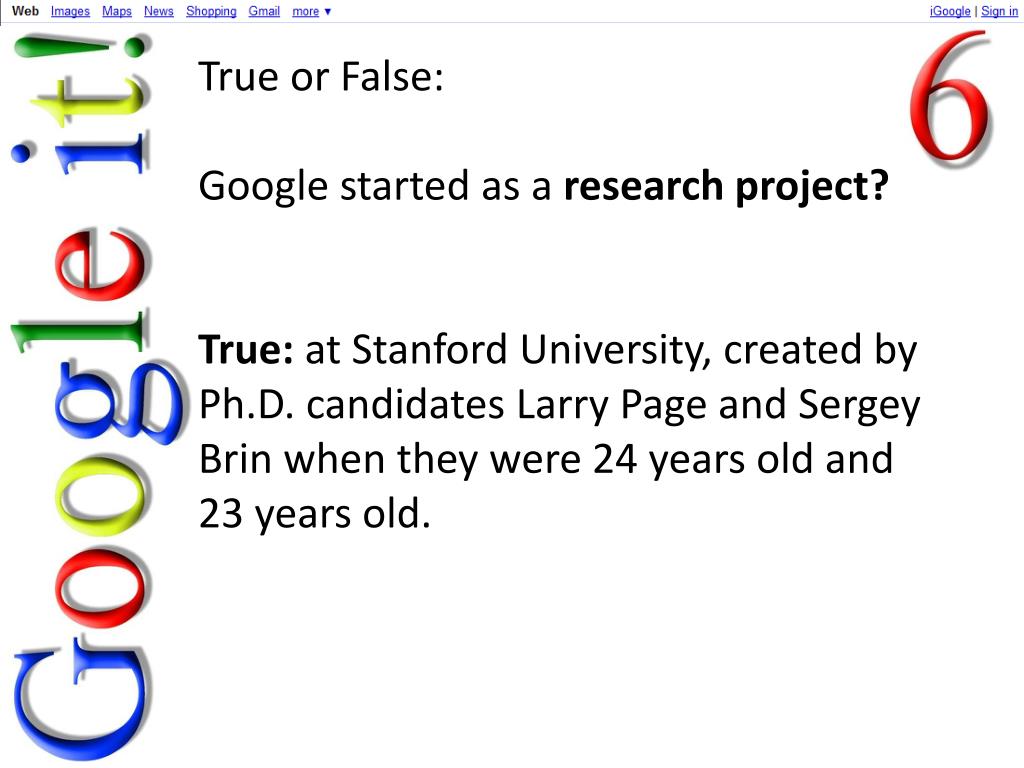Click the blue lowercase g in logo
1024x768 pixels.
[119, 403]
